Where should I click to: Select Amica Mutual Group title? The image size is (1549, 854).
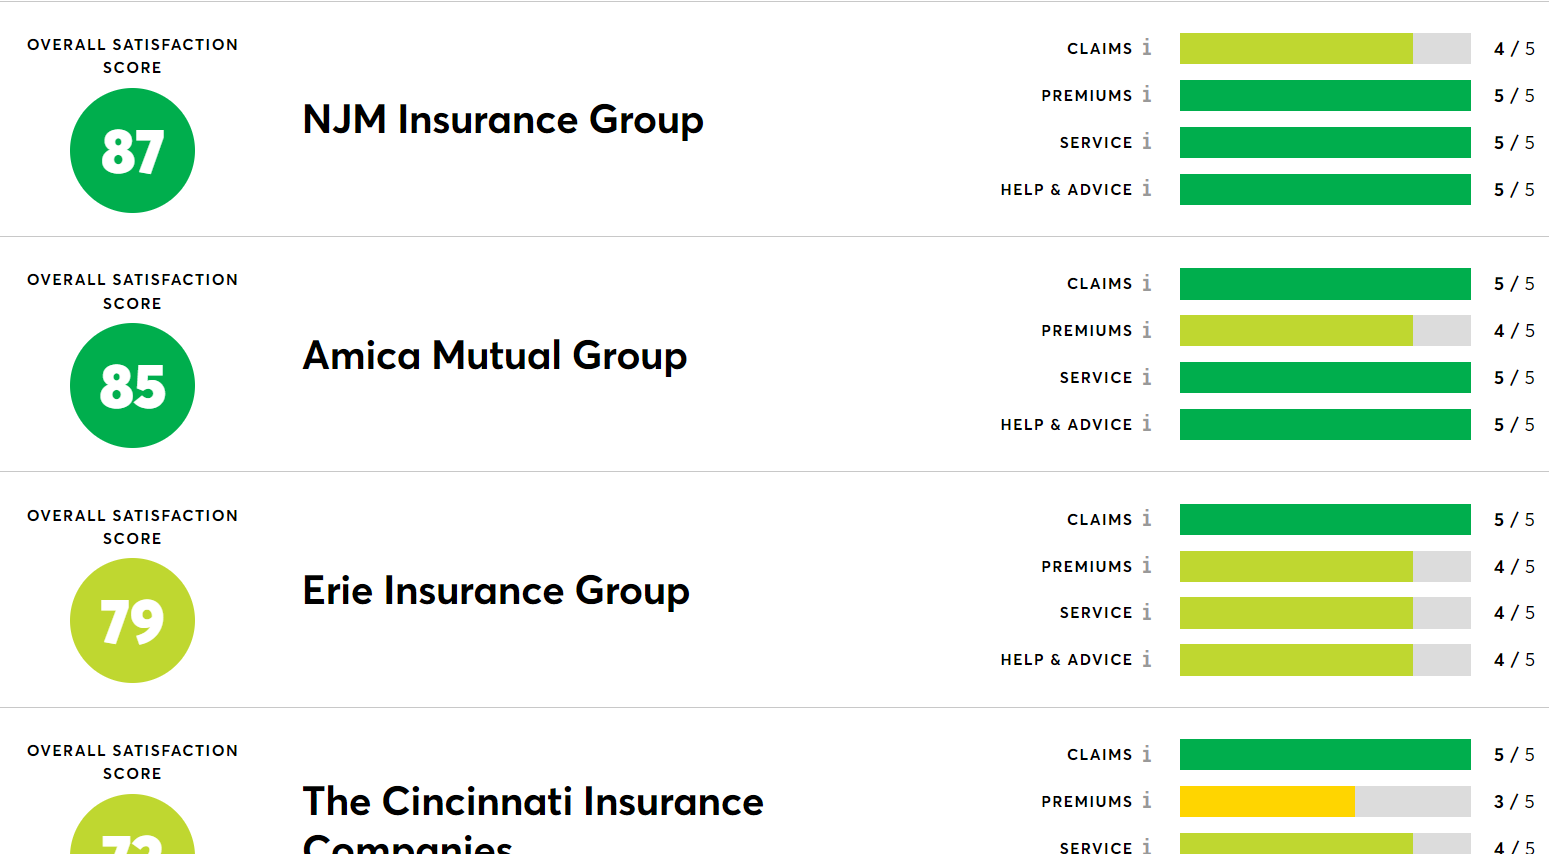click(x=495, y=356)
